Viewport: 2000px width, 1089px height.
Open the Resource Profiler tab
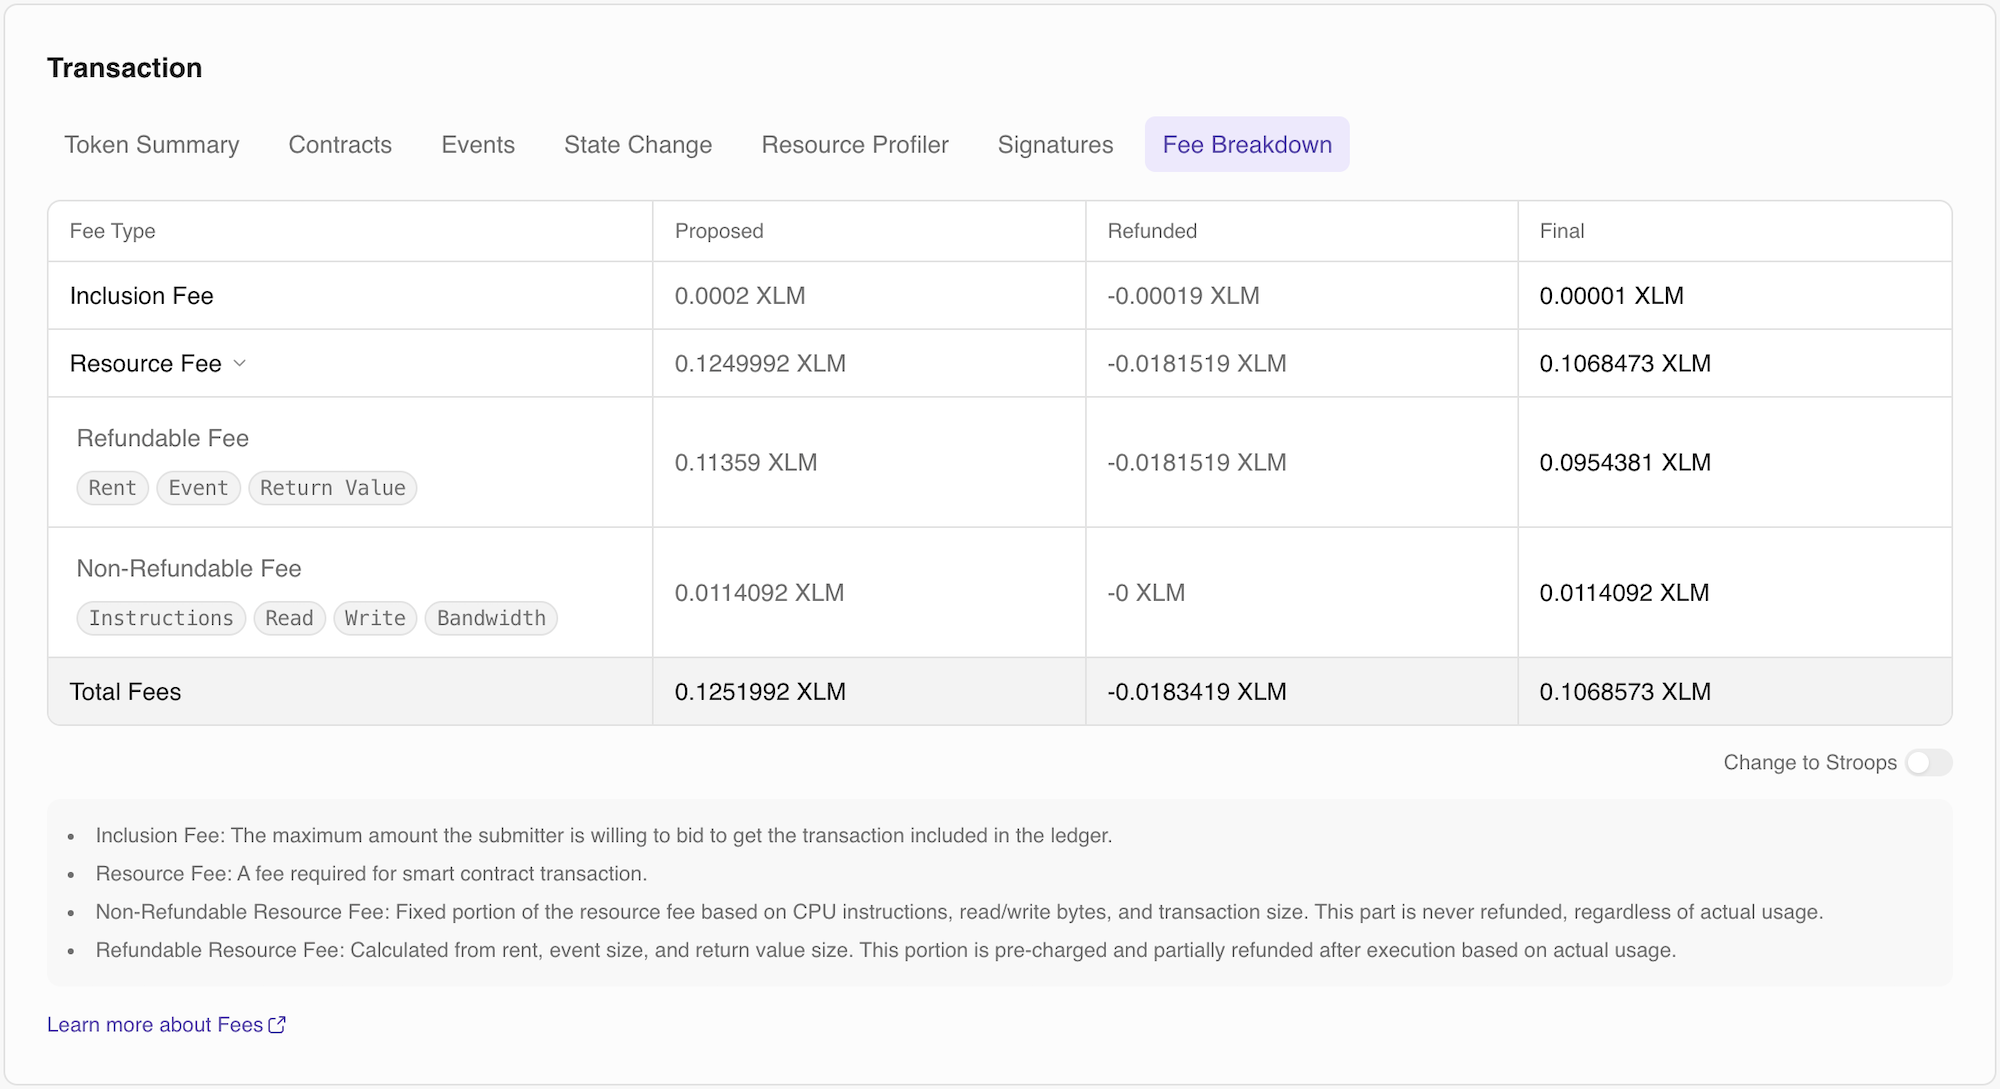coord(855,144)
